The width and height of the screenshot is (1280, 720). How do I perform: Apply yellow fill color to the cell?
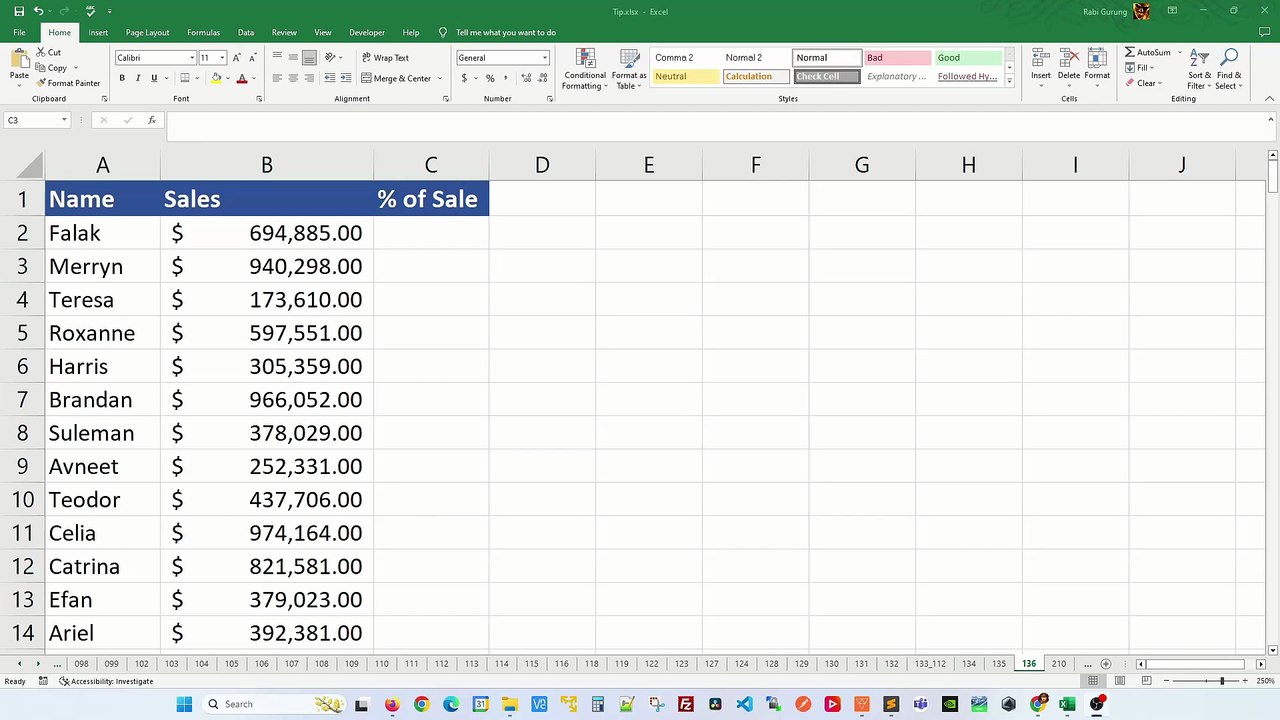click(216, 78)
